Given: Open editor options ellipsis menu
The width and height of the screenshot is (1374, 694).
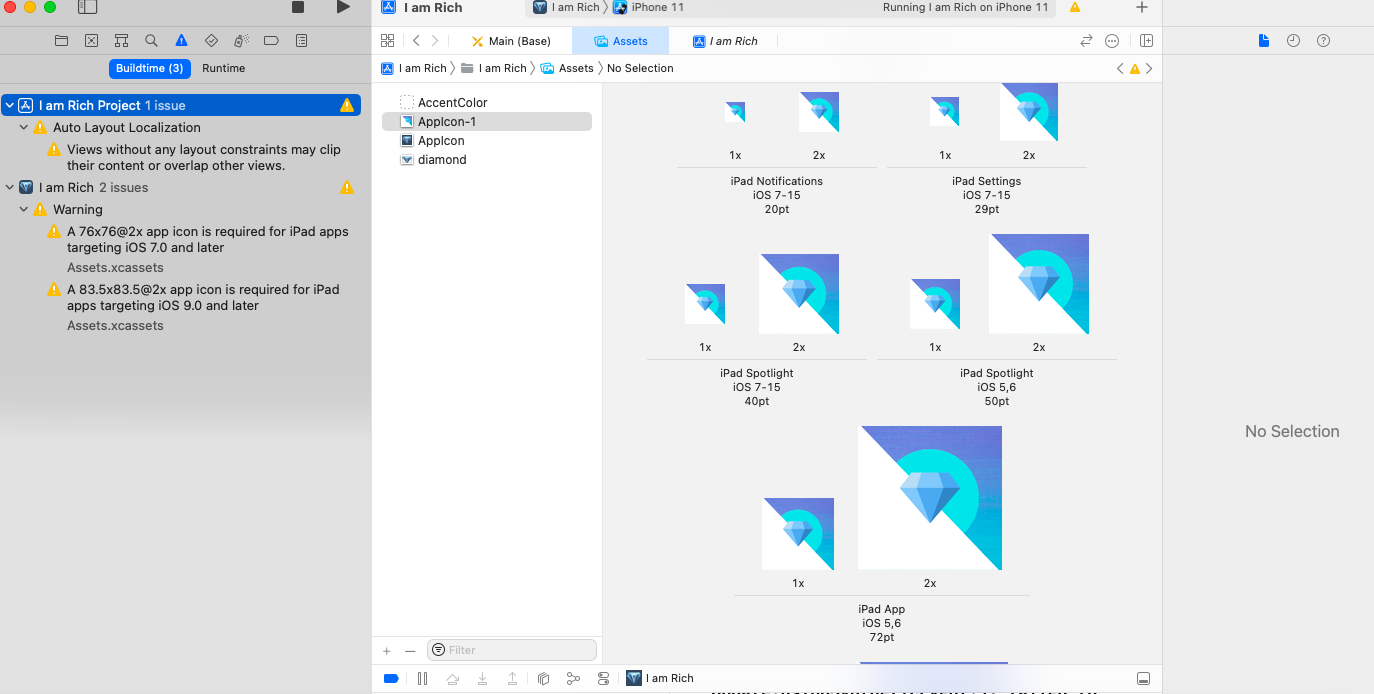Looking at the screenshot, I should click(1112, 41).
